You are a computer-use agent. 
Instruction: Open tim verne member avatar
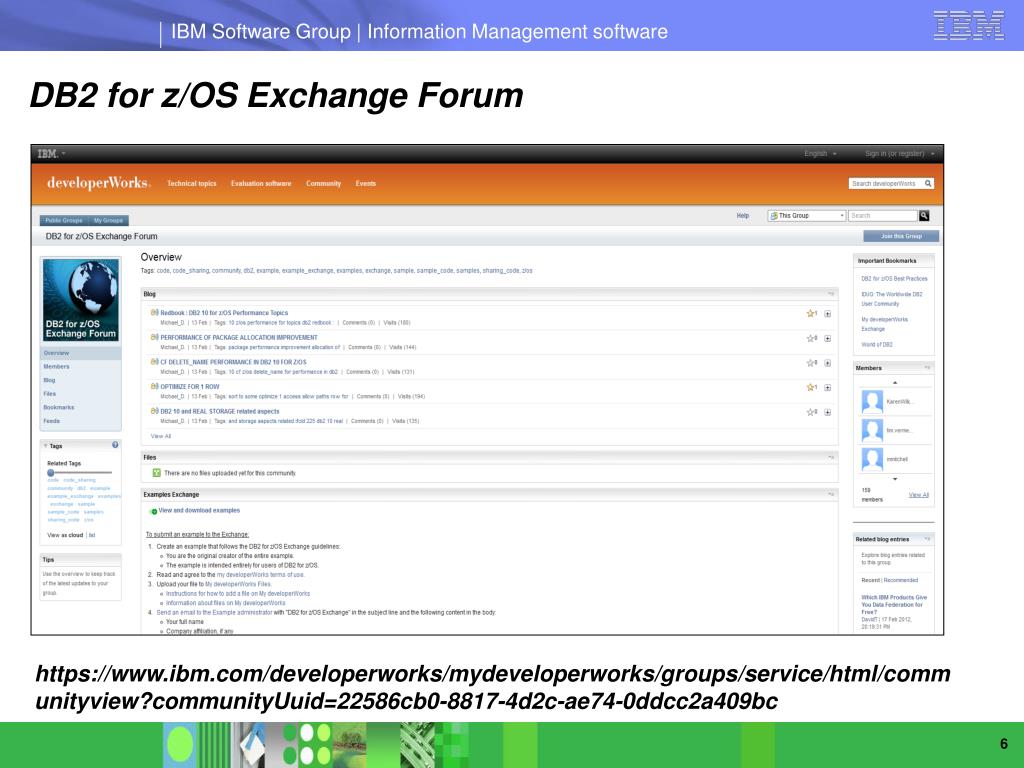point(872,430)
